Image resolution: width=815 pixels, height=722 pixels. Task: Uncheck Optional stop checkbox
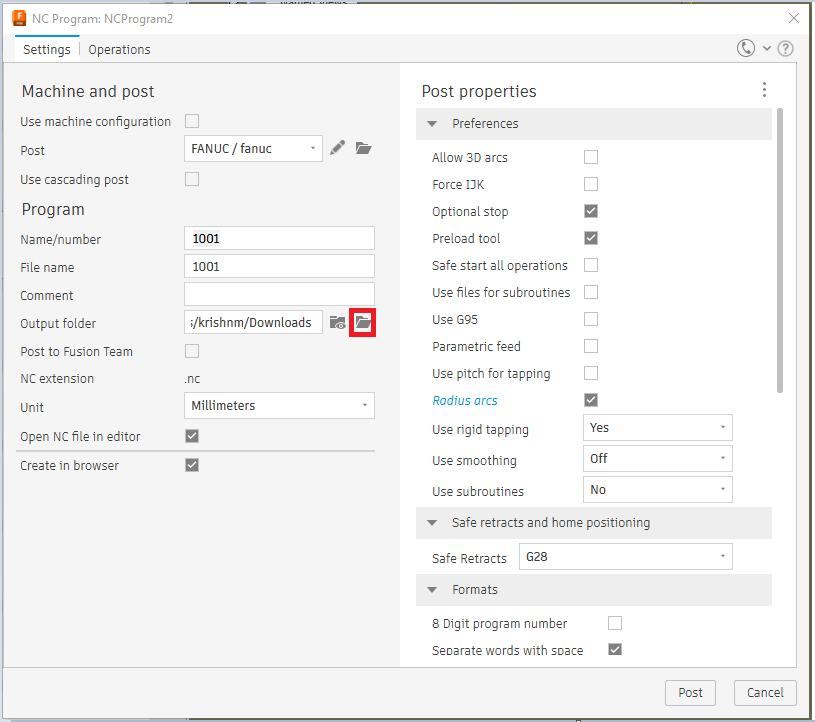click(591, 211)
